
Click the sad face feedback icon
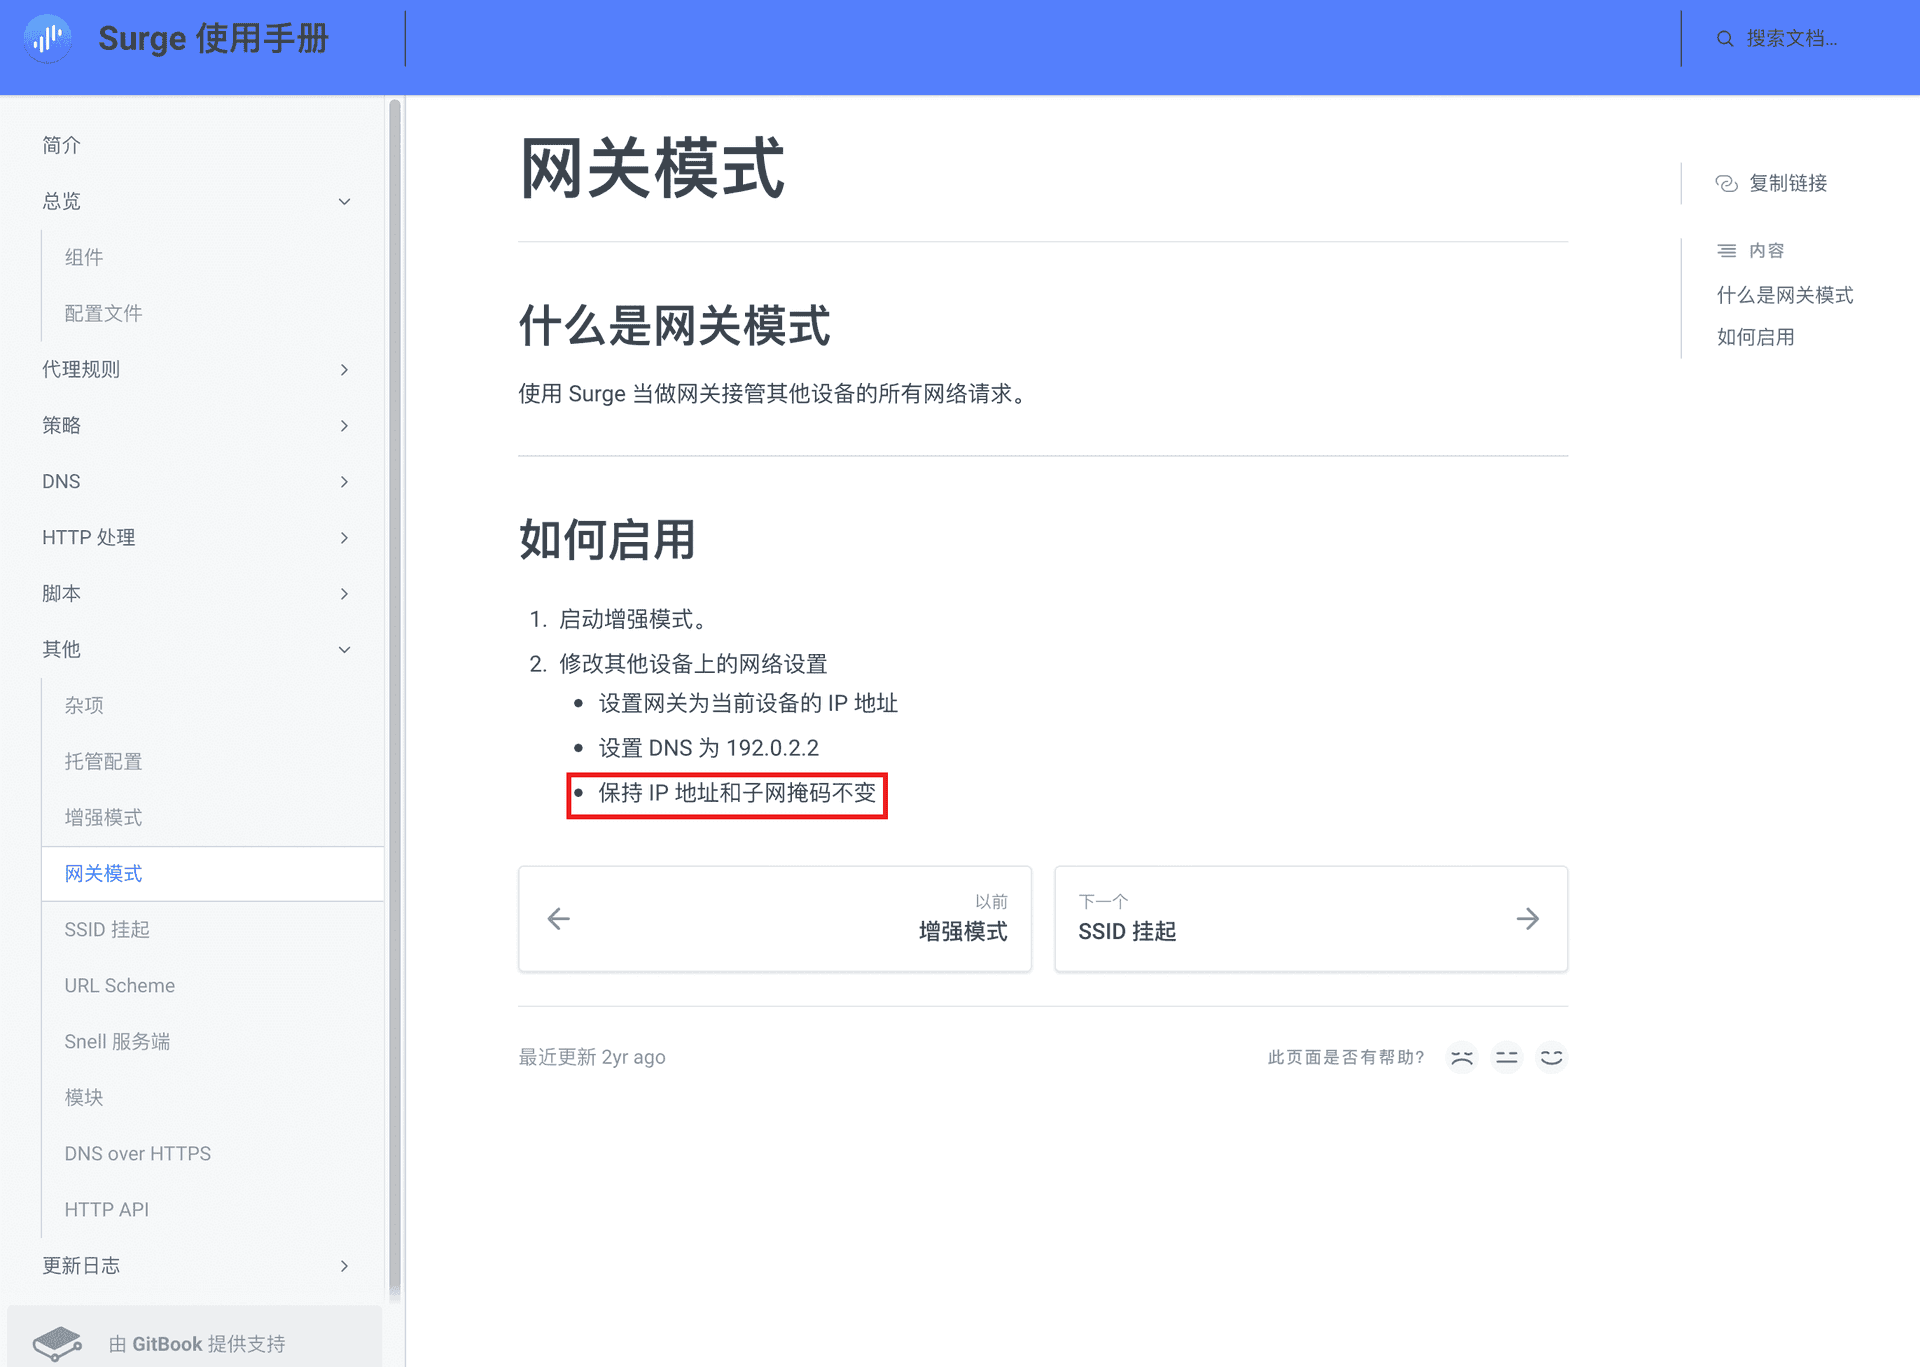1462,1057
